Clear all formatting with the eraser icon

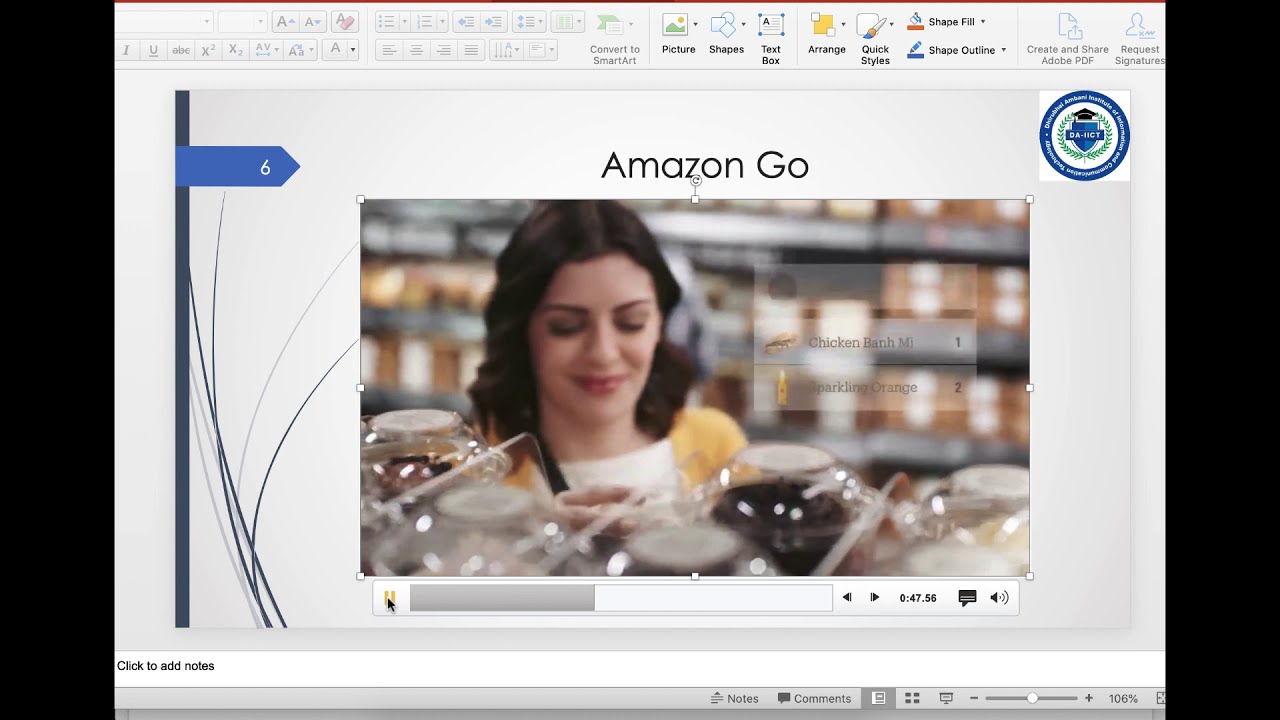344,21
